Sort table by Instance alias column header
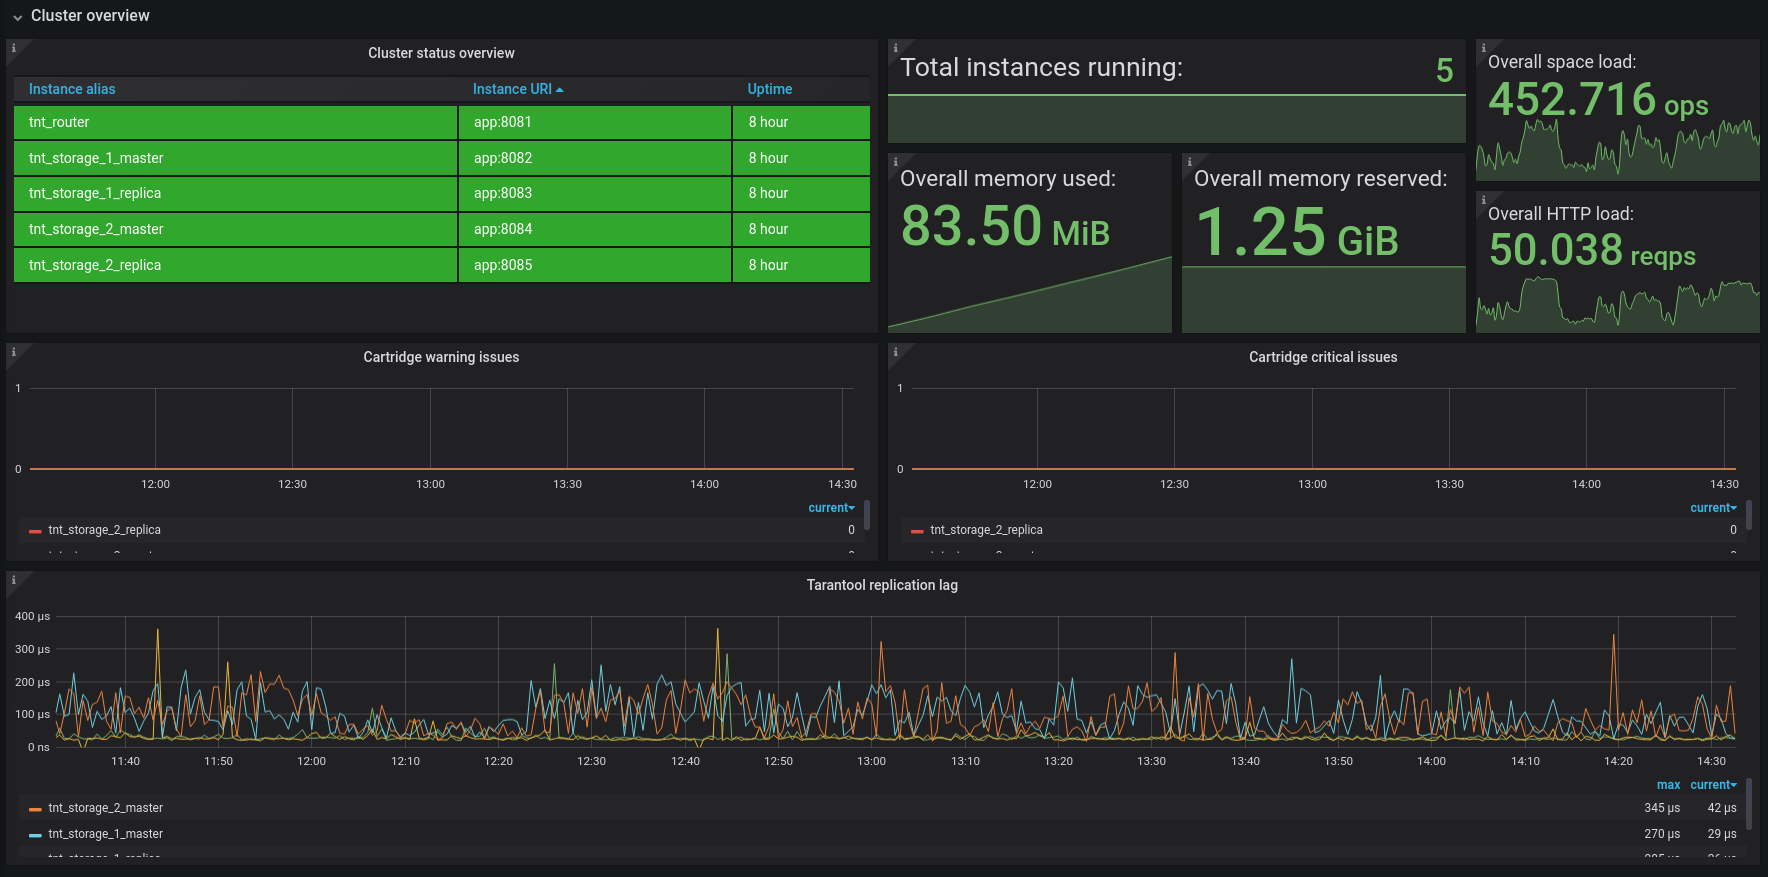This screenshot has width=1768, height=877. pos(72,89)
